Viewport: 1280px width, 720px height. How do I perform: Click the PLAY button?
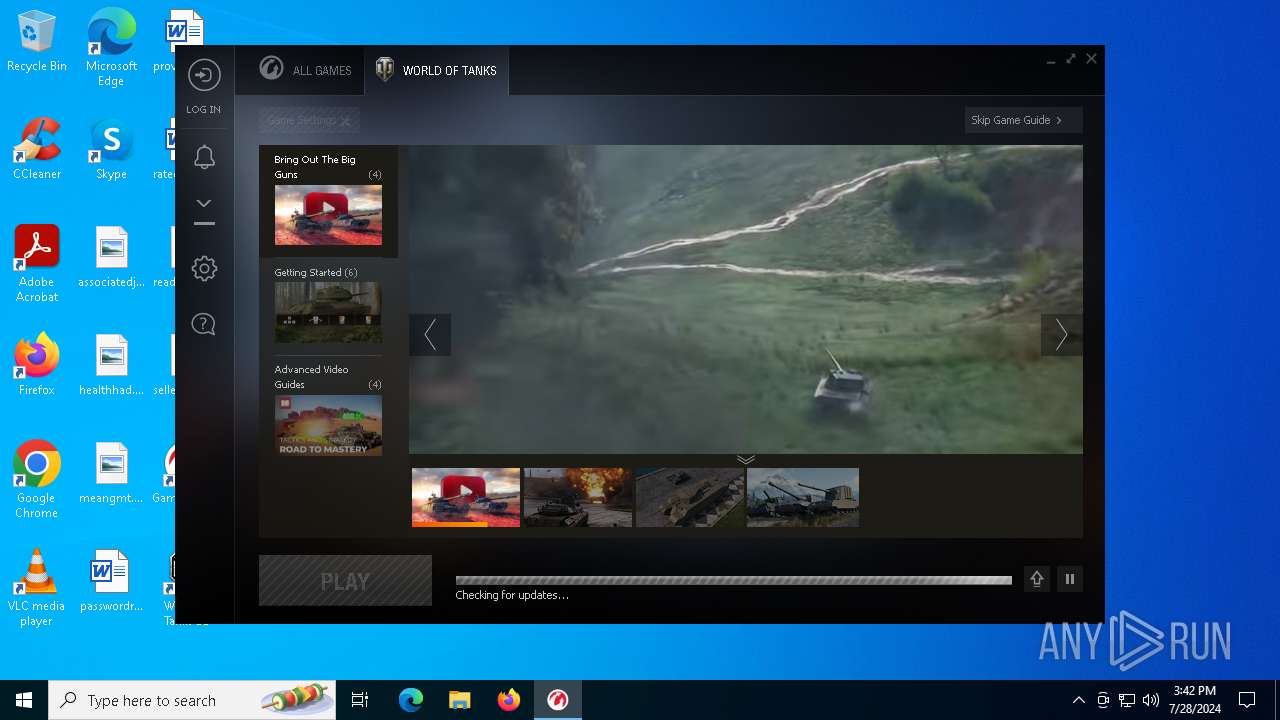point(345,581)
